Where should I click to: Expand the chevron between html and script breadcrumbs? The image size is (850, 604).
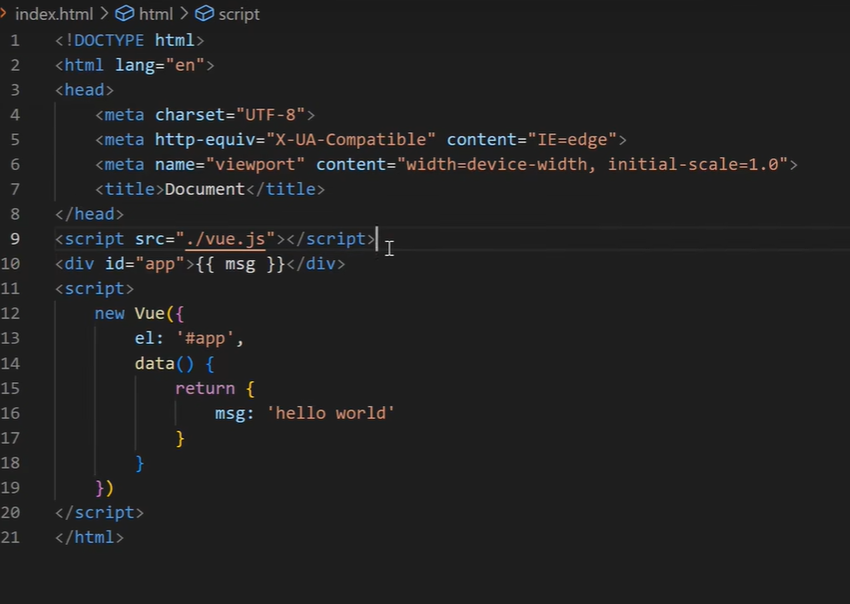pos(184,14)
